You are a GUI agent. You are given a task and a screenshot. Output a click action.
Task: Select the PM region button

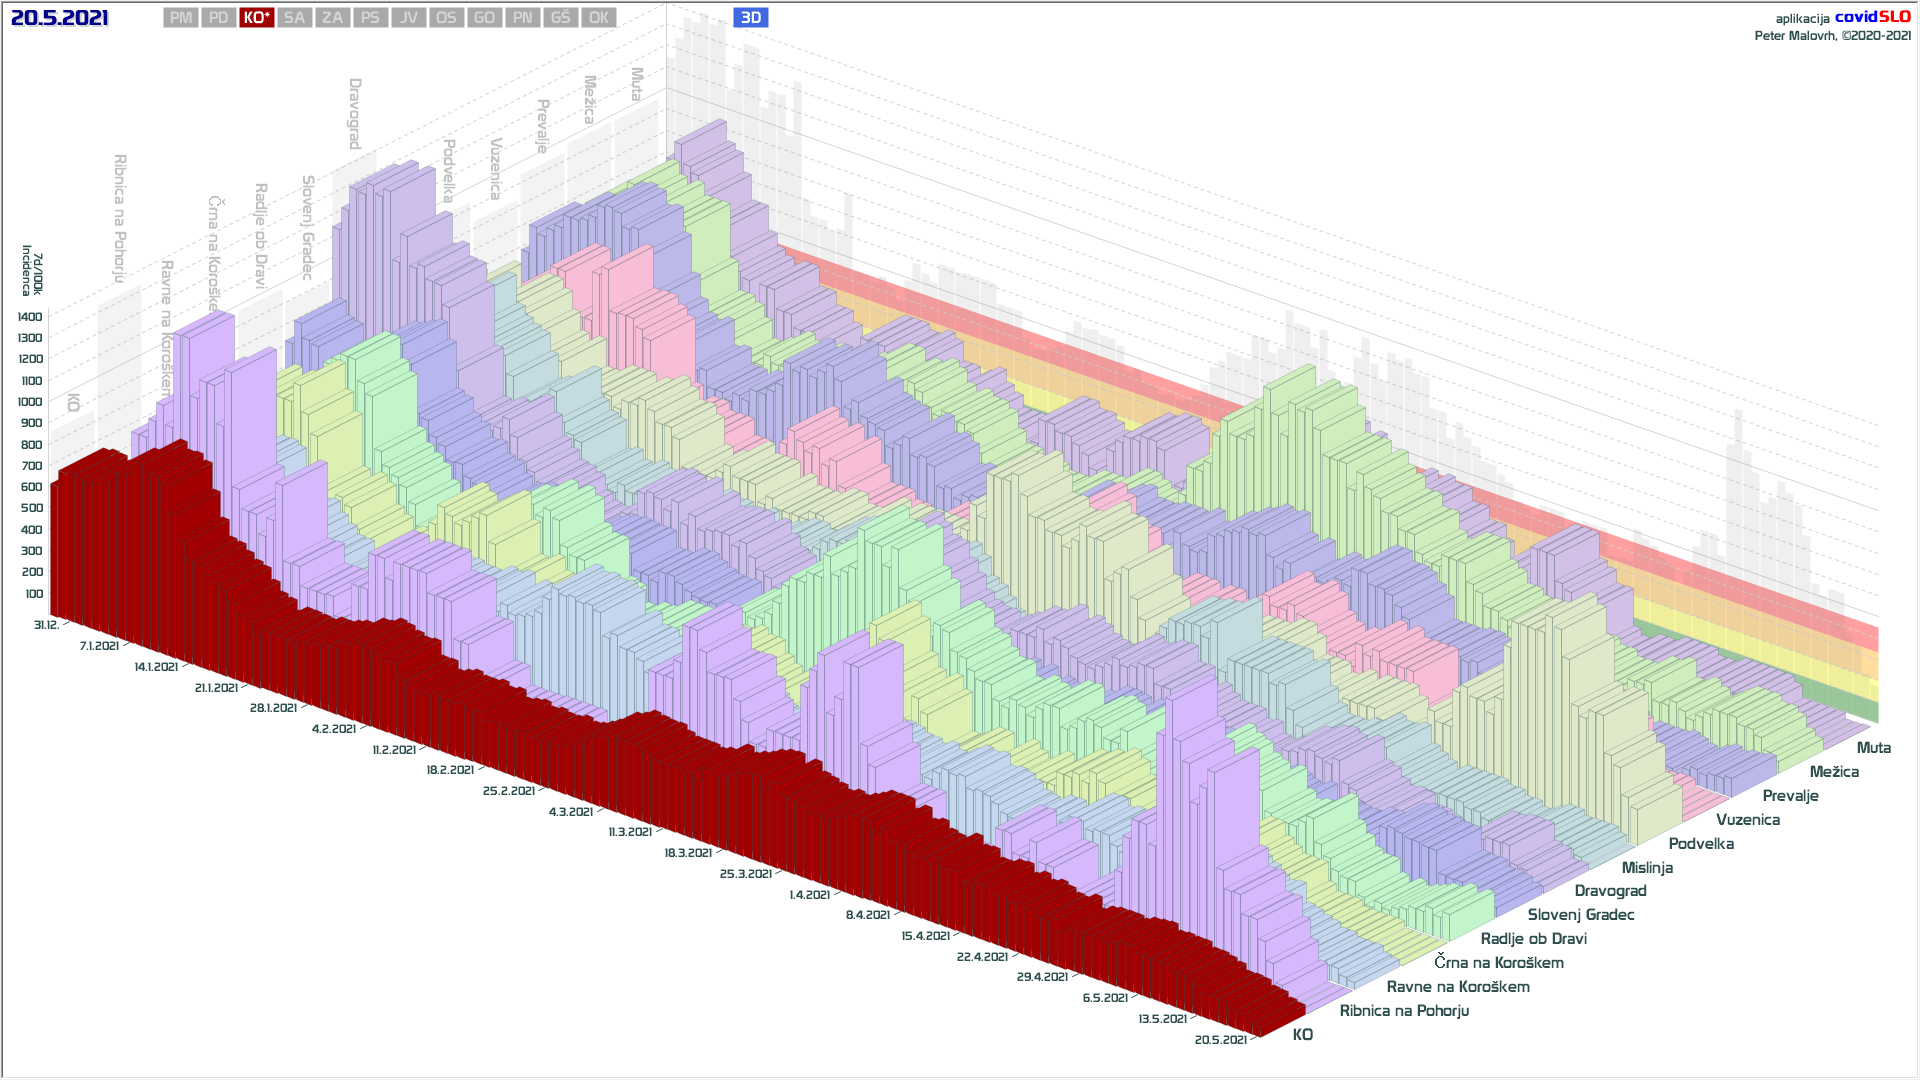(x=181, y=18)
